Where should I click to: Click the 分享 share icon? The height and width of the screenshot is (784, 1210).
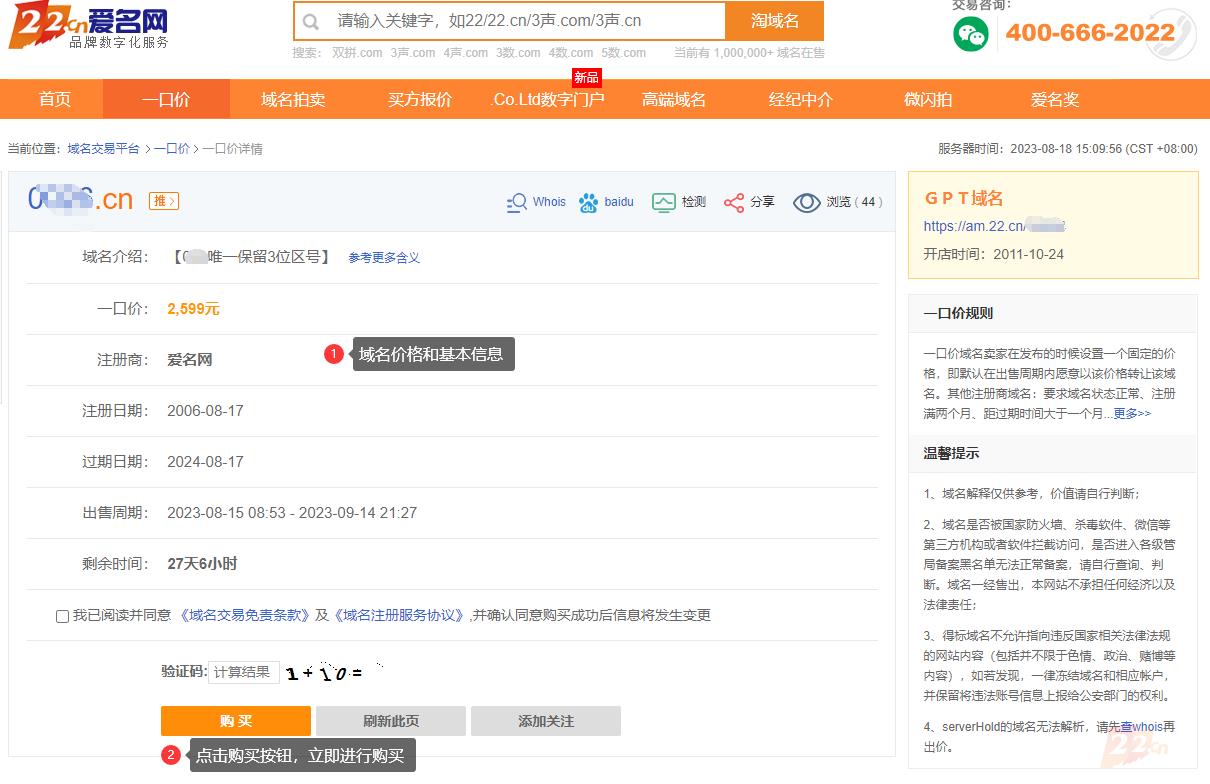(734, 202)
